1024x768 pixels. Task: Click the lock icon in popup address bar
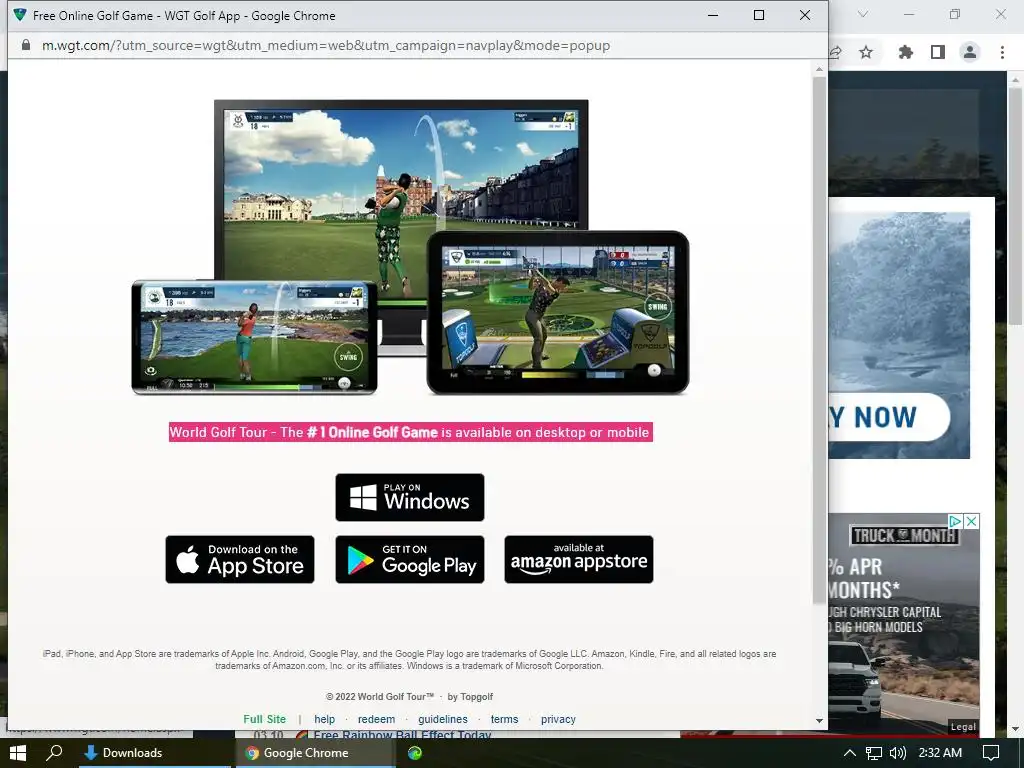[25, 45]
